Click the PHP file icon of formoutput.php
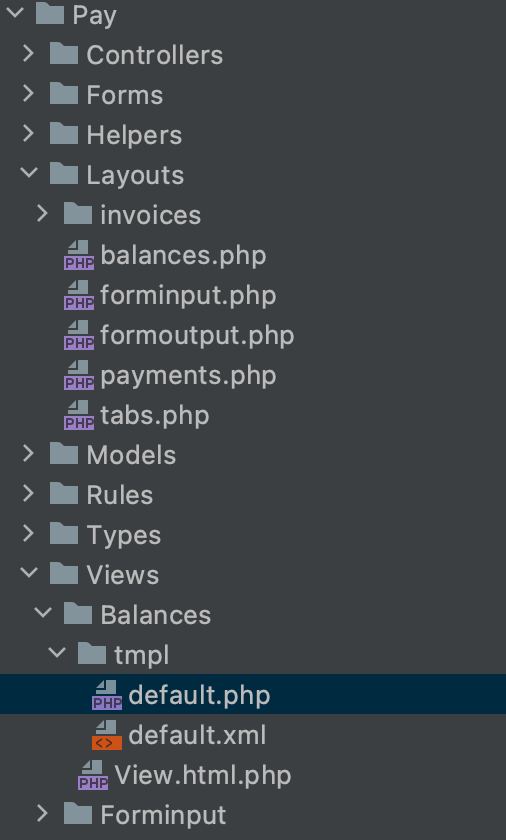The height and width of the screenshot is (840, 506). [79, 335]
